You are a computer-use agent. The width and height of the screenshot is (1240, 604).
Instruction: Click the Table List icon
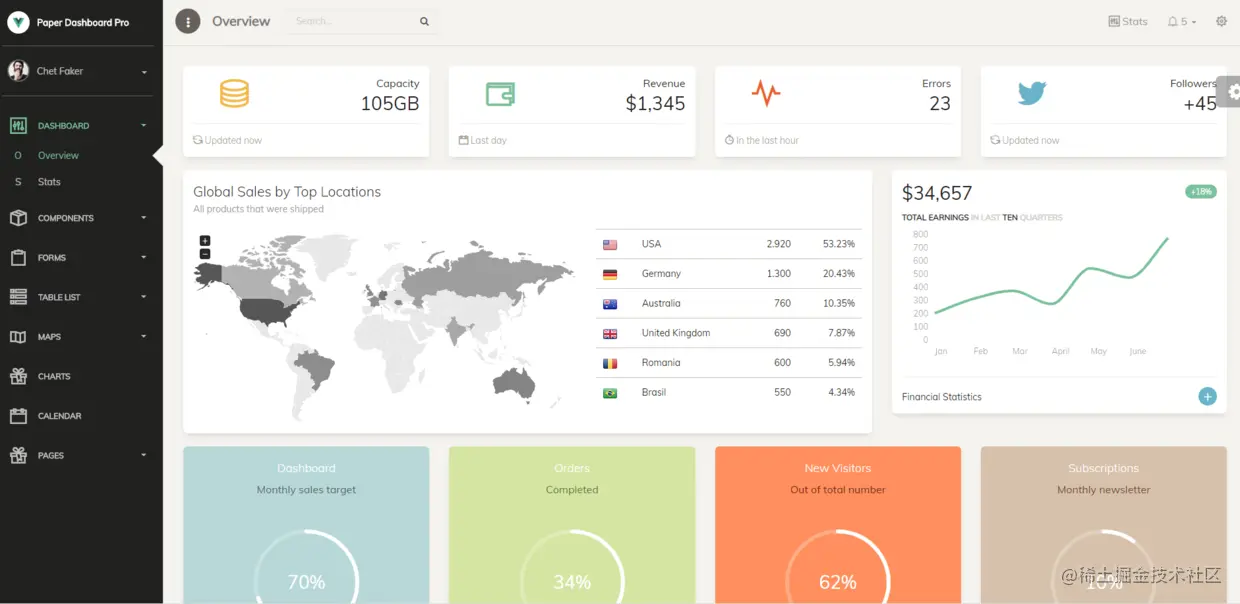coord(18,297)
